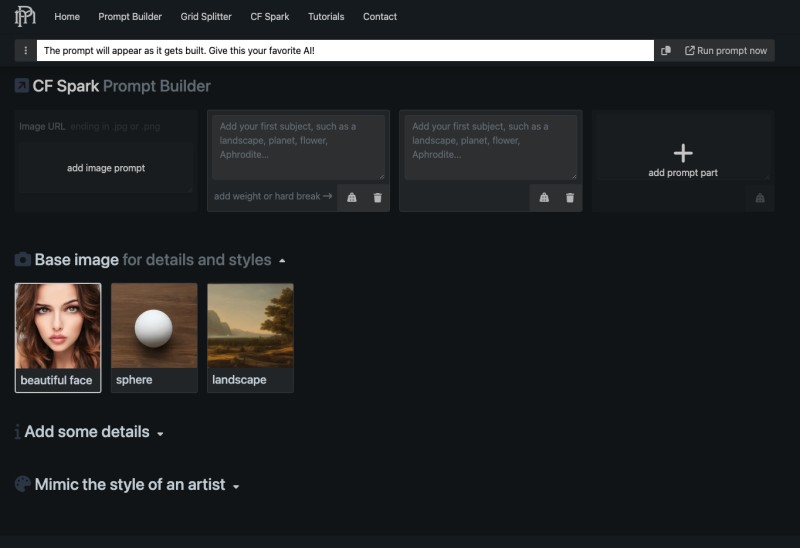Collapse the Base image section
800x548 pixels.
pyautogui.click(x=282, y=261)
